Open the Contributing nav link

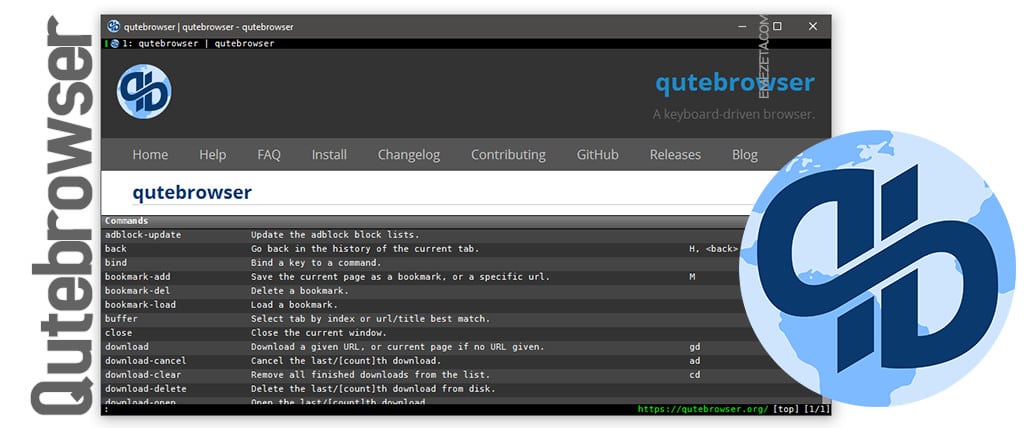point(508,155)
